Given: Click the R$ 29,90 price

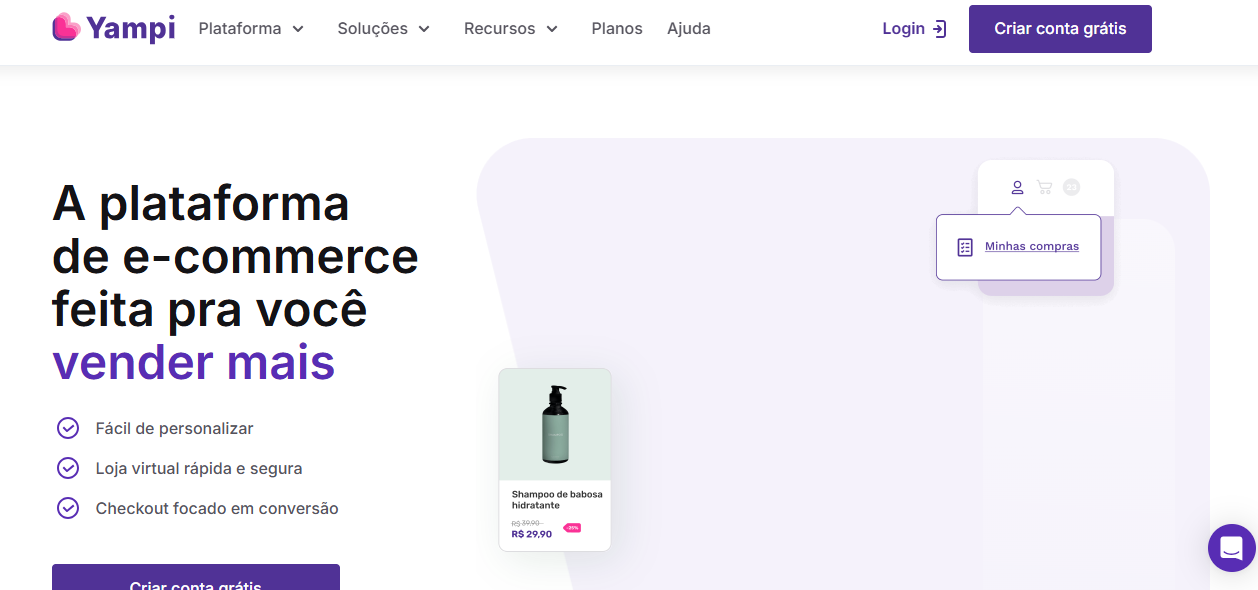Looking at the screenshot, I should (531, 534).
